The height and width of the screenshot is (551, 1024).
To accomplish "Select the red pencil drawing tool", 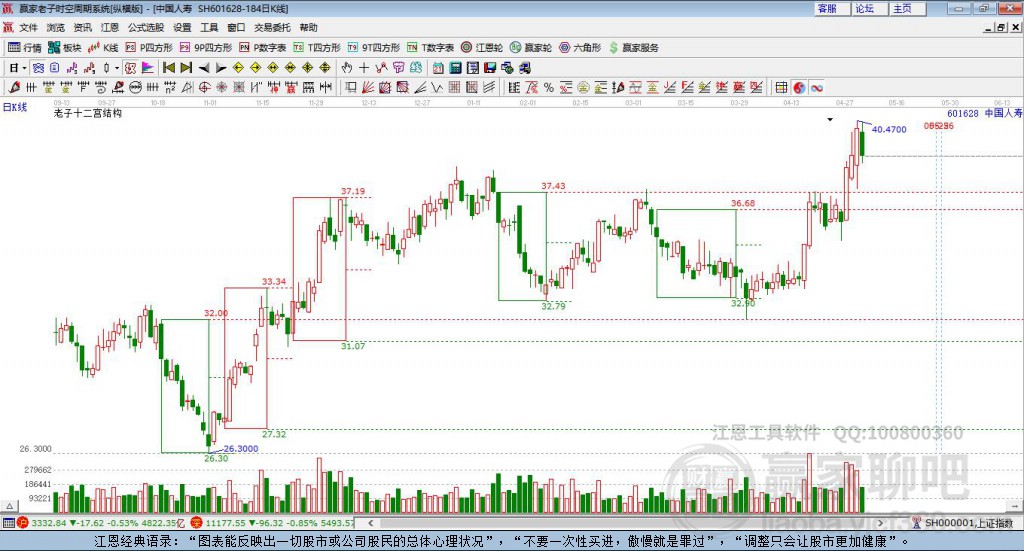I will click(x=14, y=87).
